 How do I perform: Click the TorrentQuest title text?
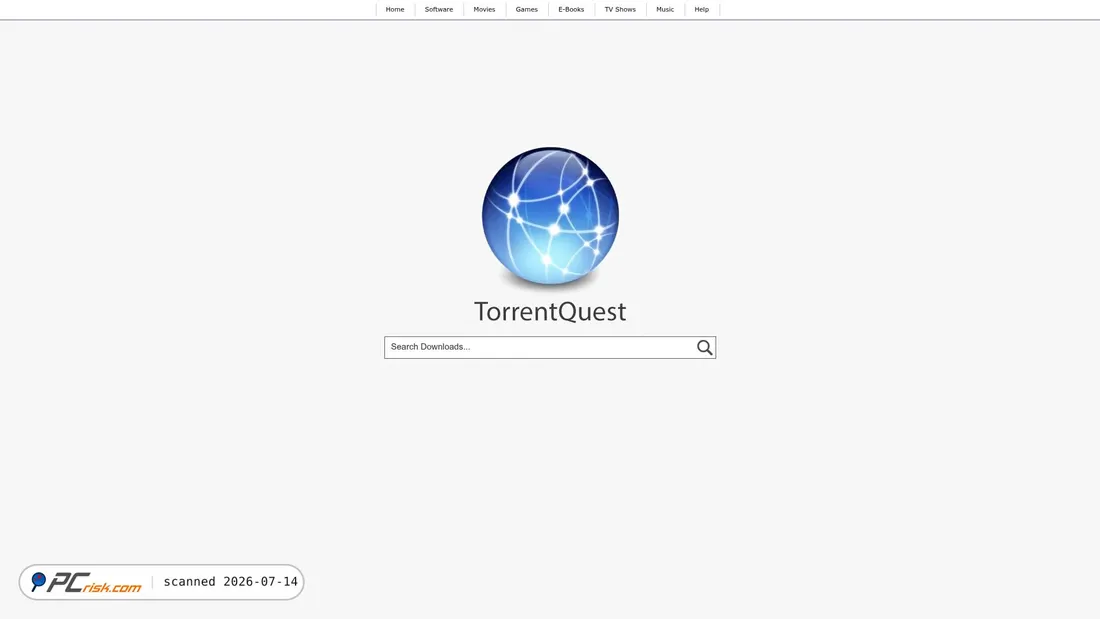point(550,312)
